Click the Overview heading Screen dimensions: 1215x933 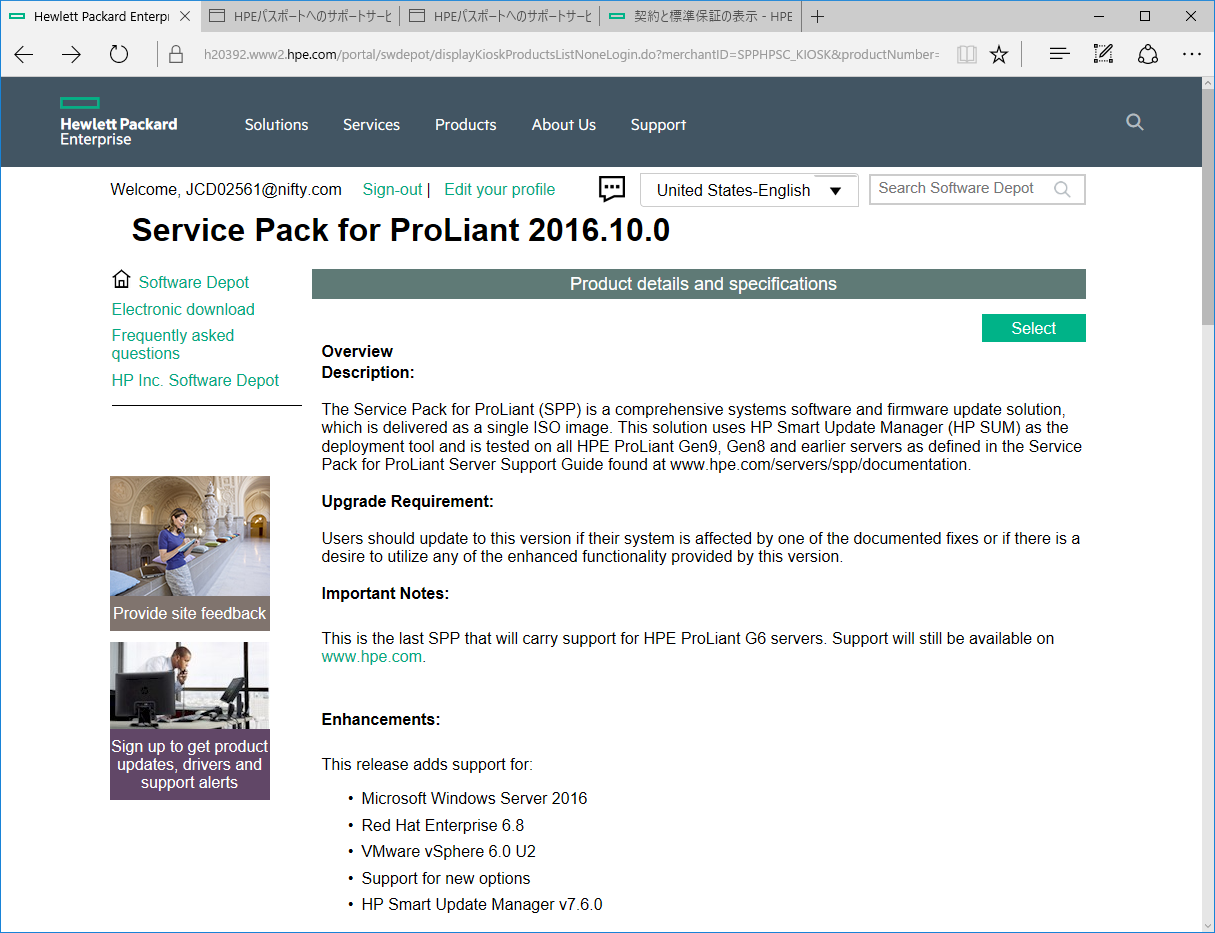357,351
